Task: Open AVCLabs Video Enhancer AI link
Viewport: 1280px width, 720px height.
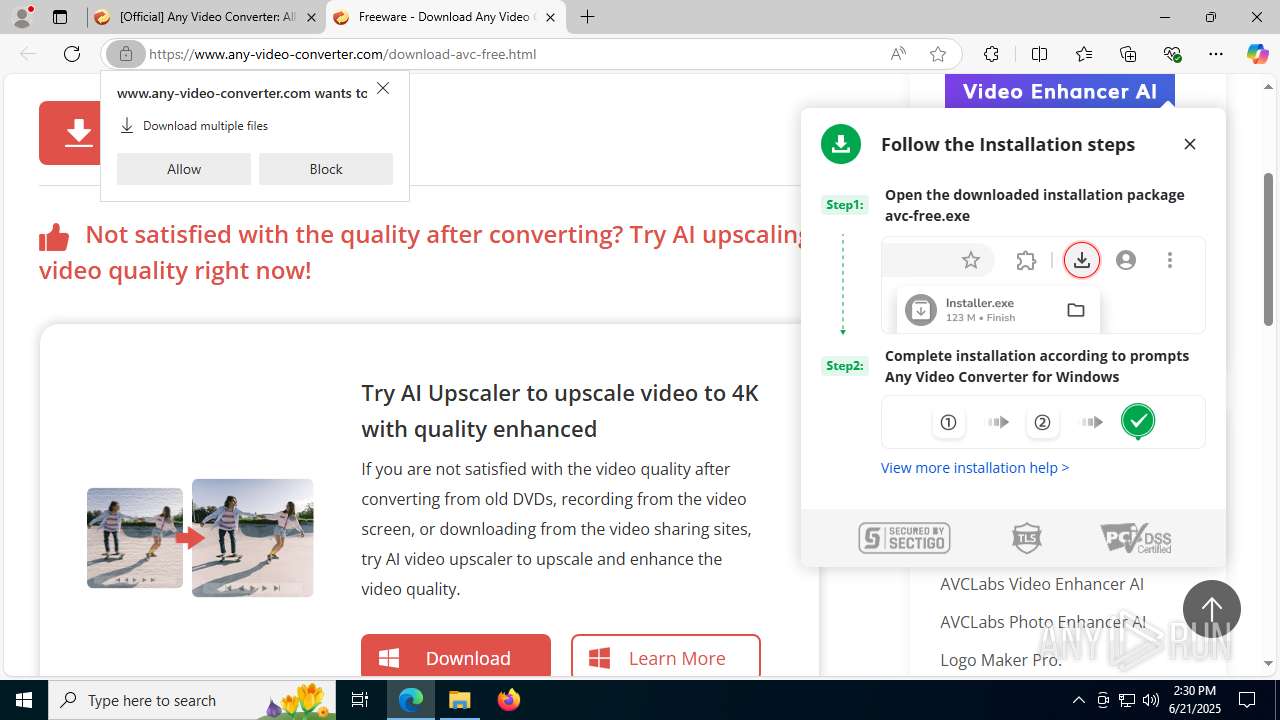Action: pos(1042,584)
